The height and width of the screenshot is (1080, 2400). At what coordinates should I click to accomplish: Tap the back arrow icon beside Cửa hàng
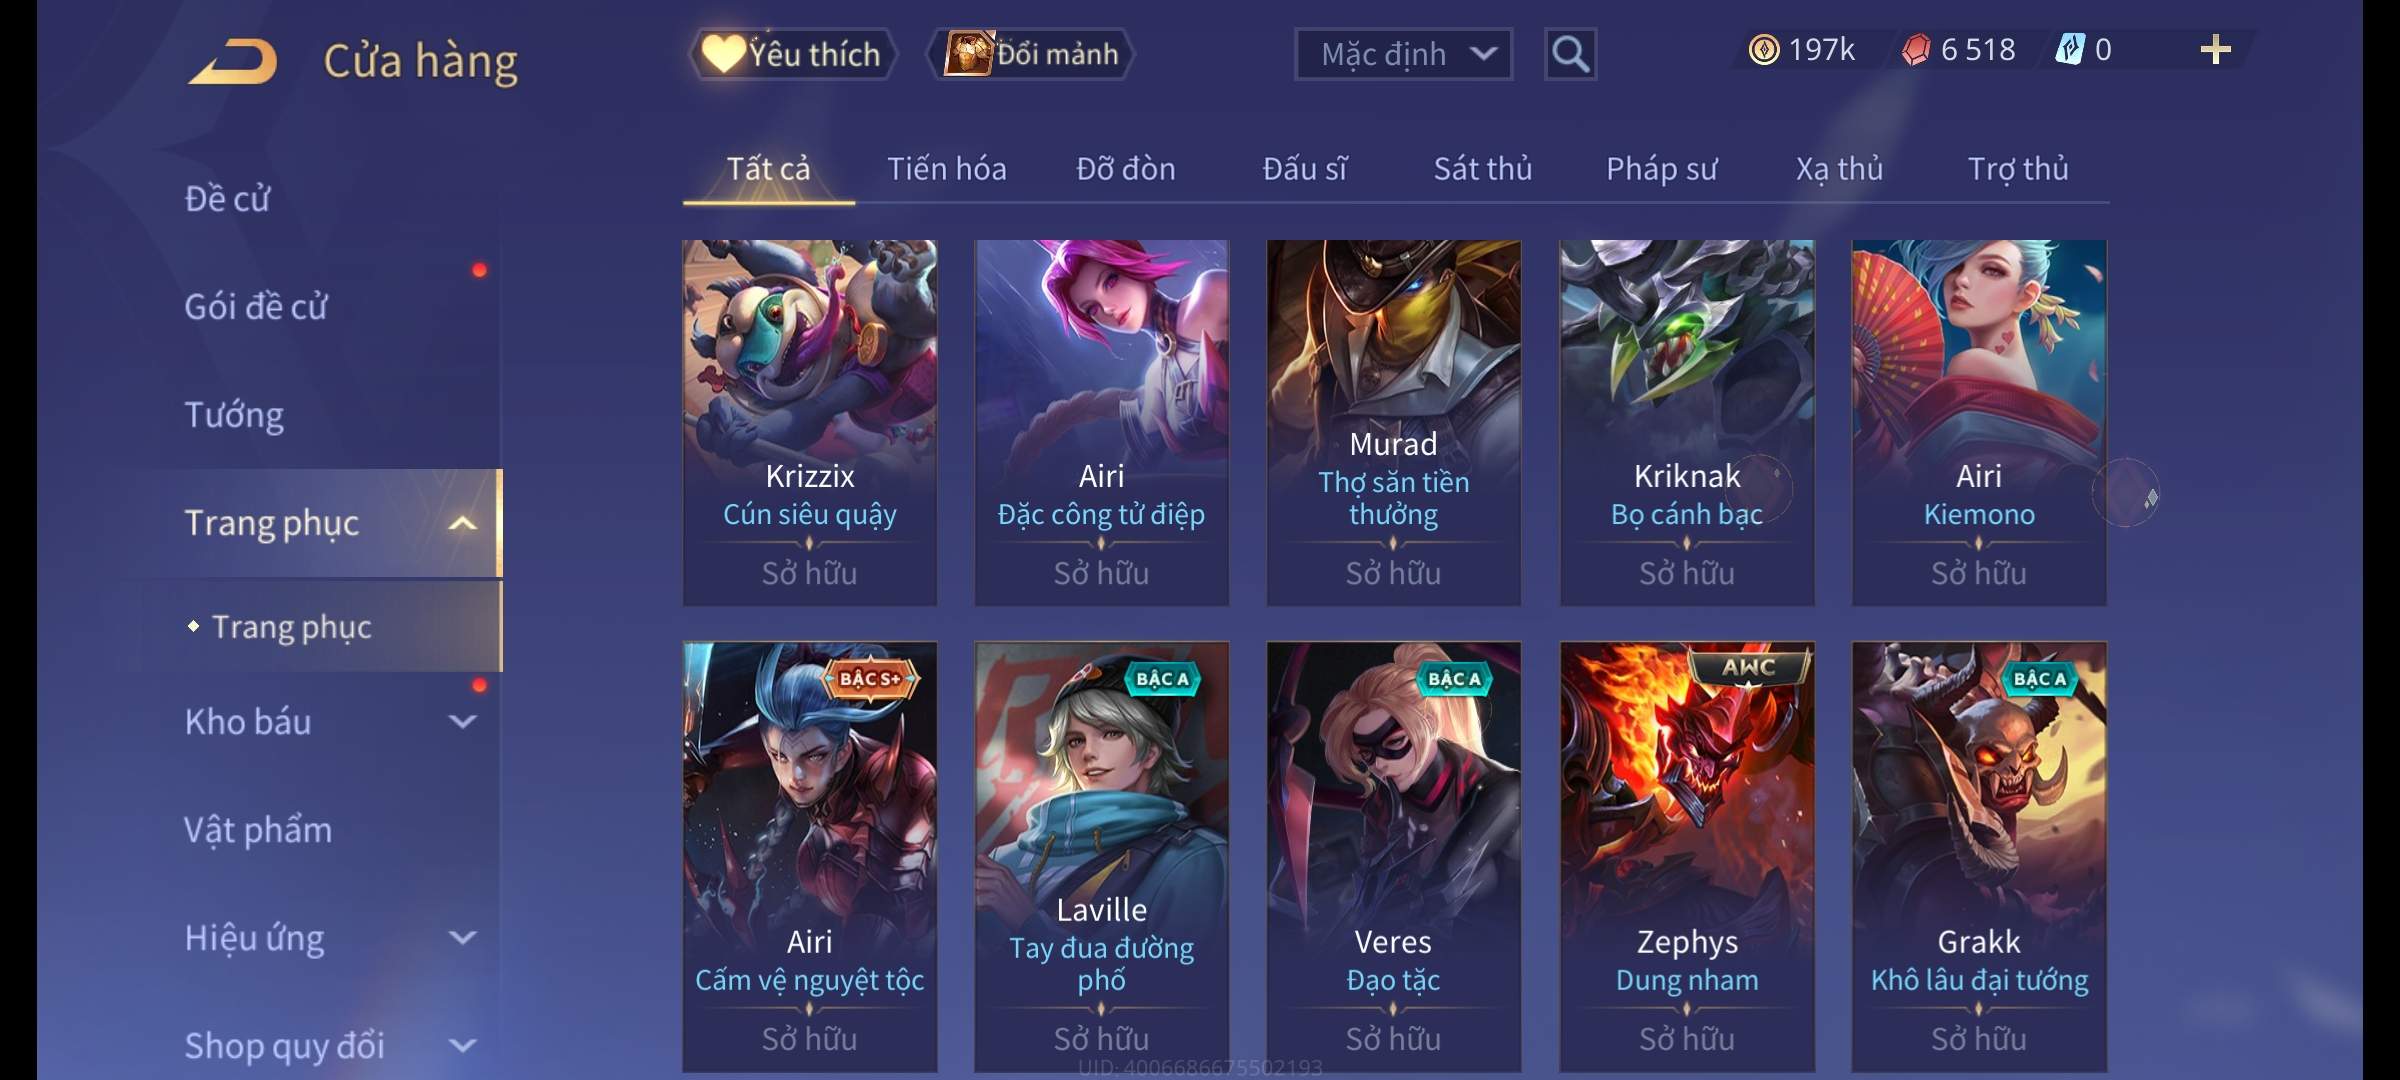[234, 62]
